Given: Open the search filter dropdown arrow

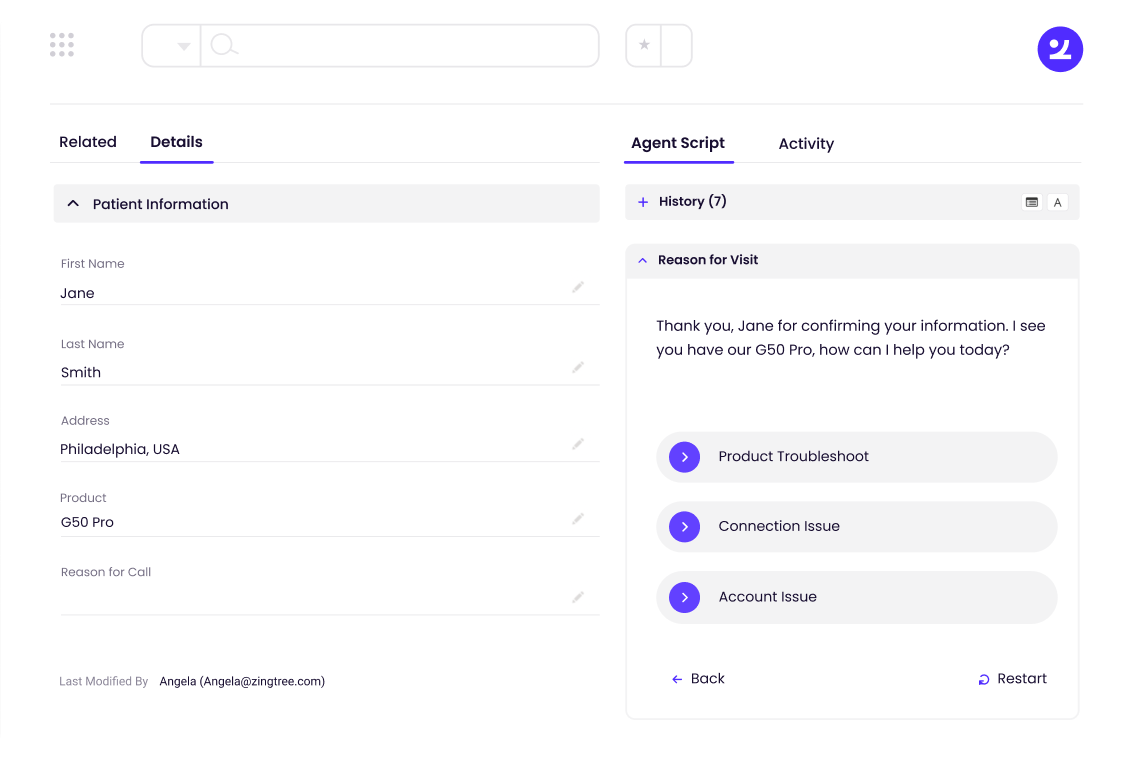Looking at the screenshot, I should coord(184,44).
